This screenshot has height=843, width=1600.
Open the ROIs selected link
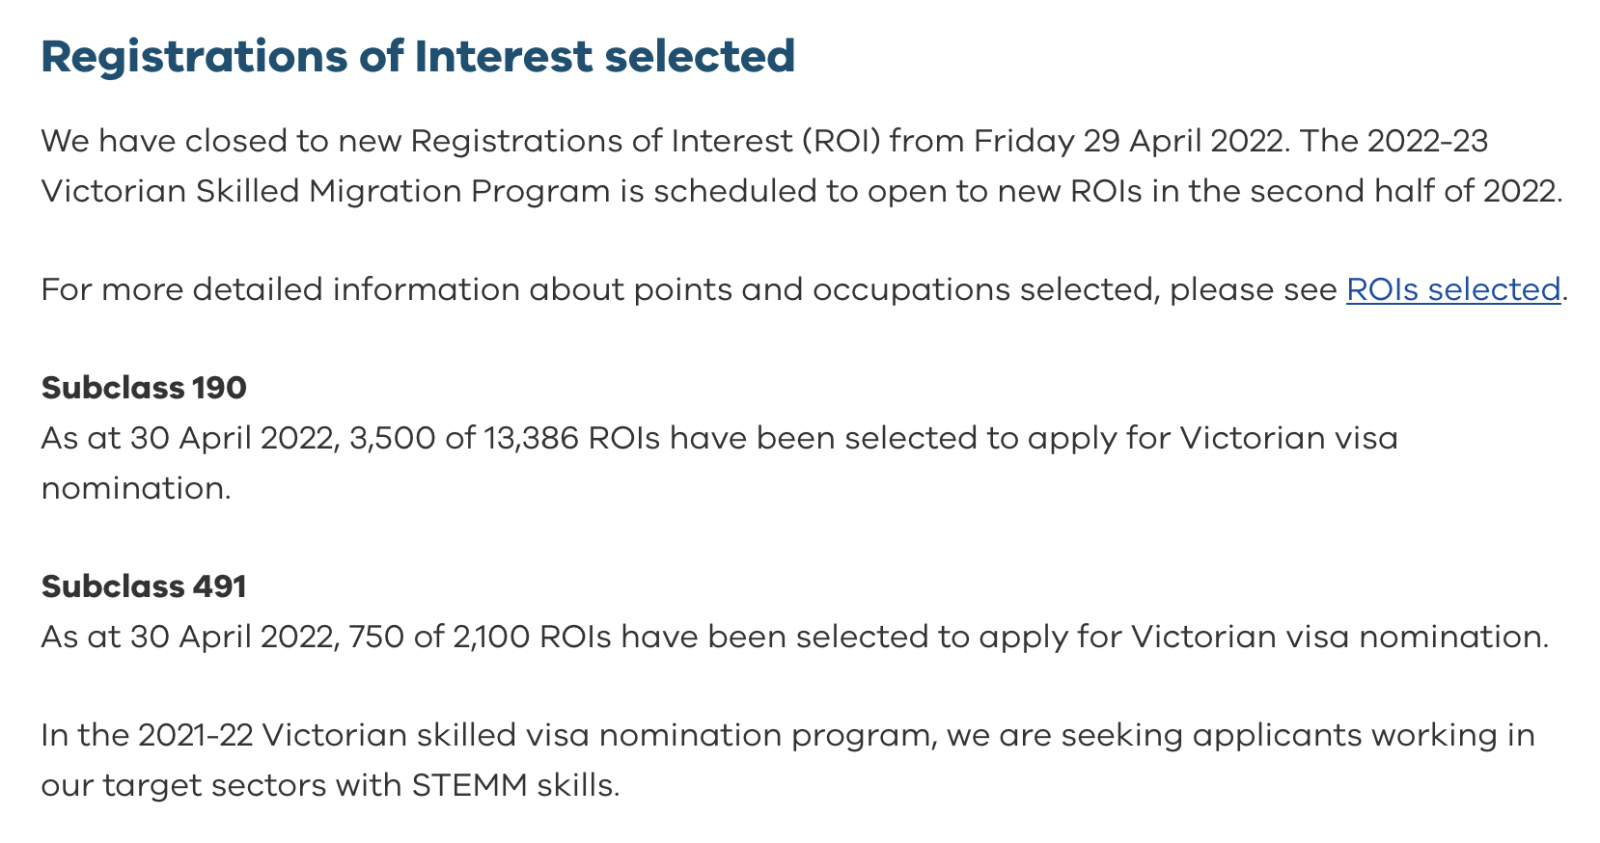coord(1453,290)
